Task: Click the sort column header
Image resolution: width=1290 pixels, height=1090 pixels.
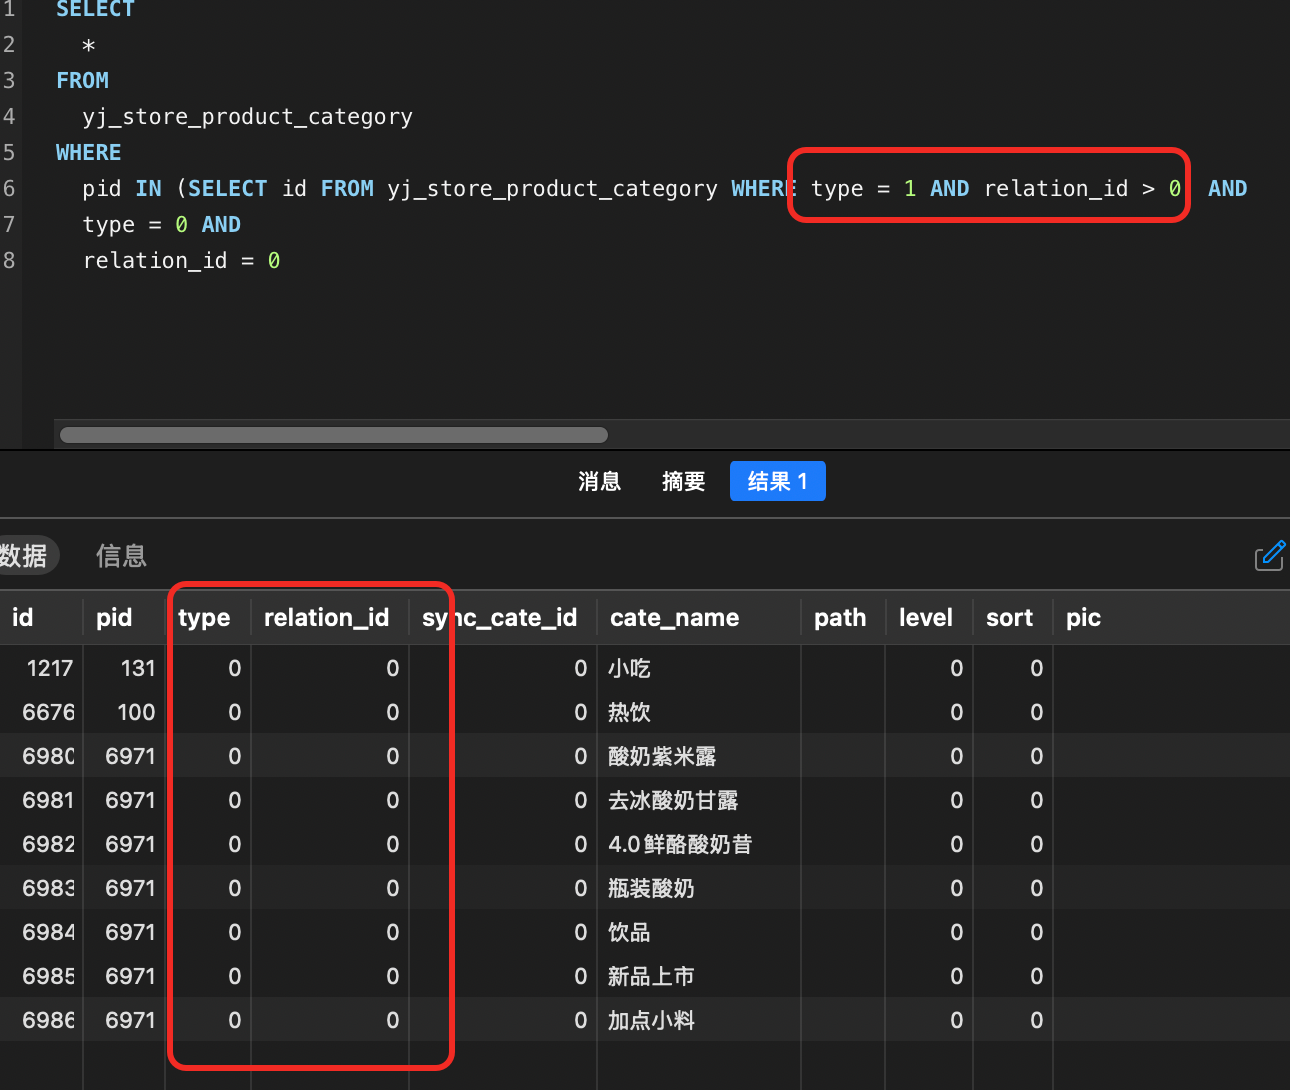Action: click(x=1009, y=617)
